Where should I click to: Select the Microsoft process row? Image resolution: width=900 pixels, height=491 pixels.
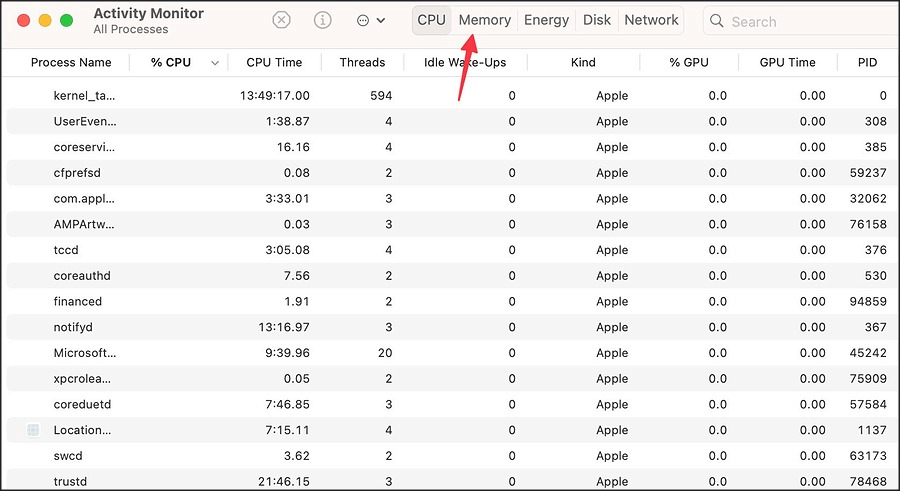[x=450, y=353]
